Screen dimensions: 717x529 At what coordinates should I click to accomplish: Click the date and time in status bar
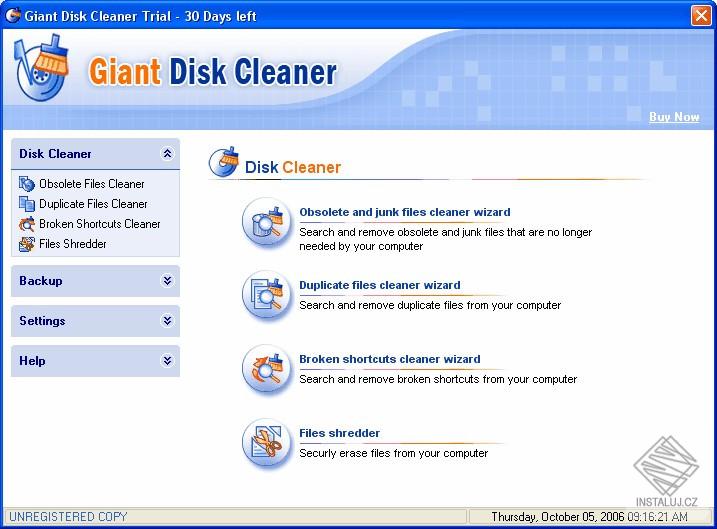[589, 517]
